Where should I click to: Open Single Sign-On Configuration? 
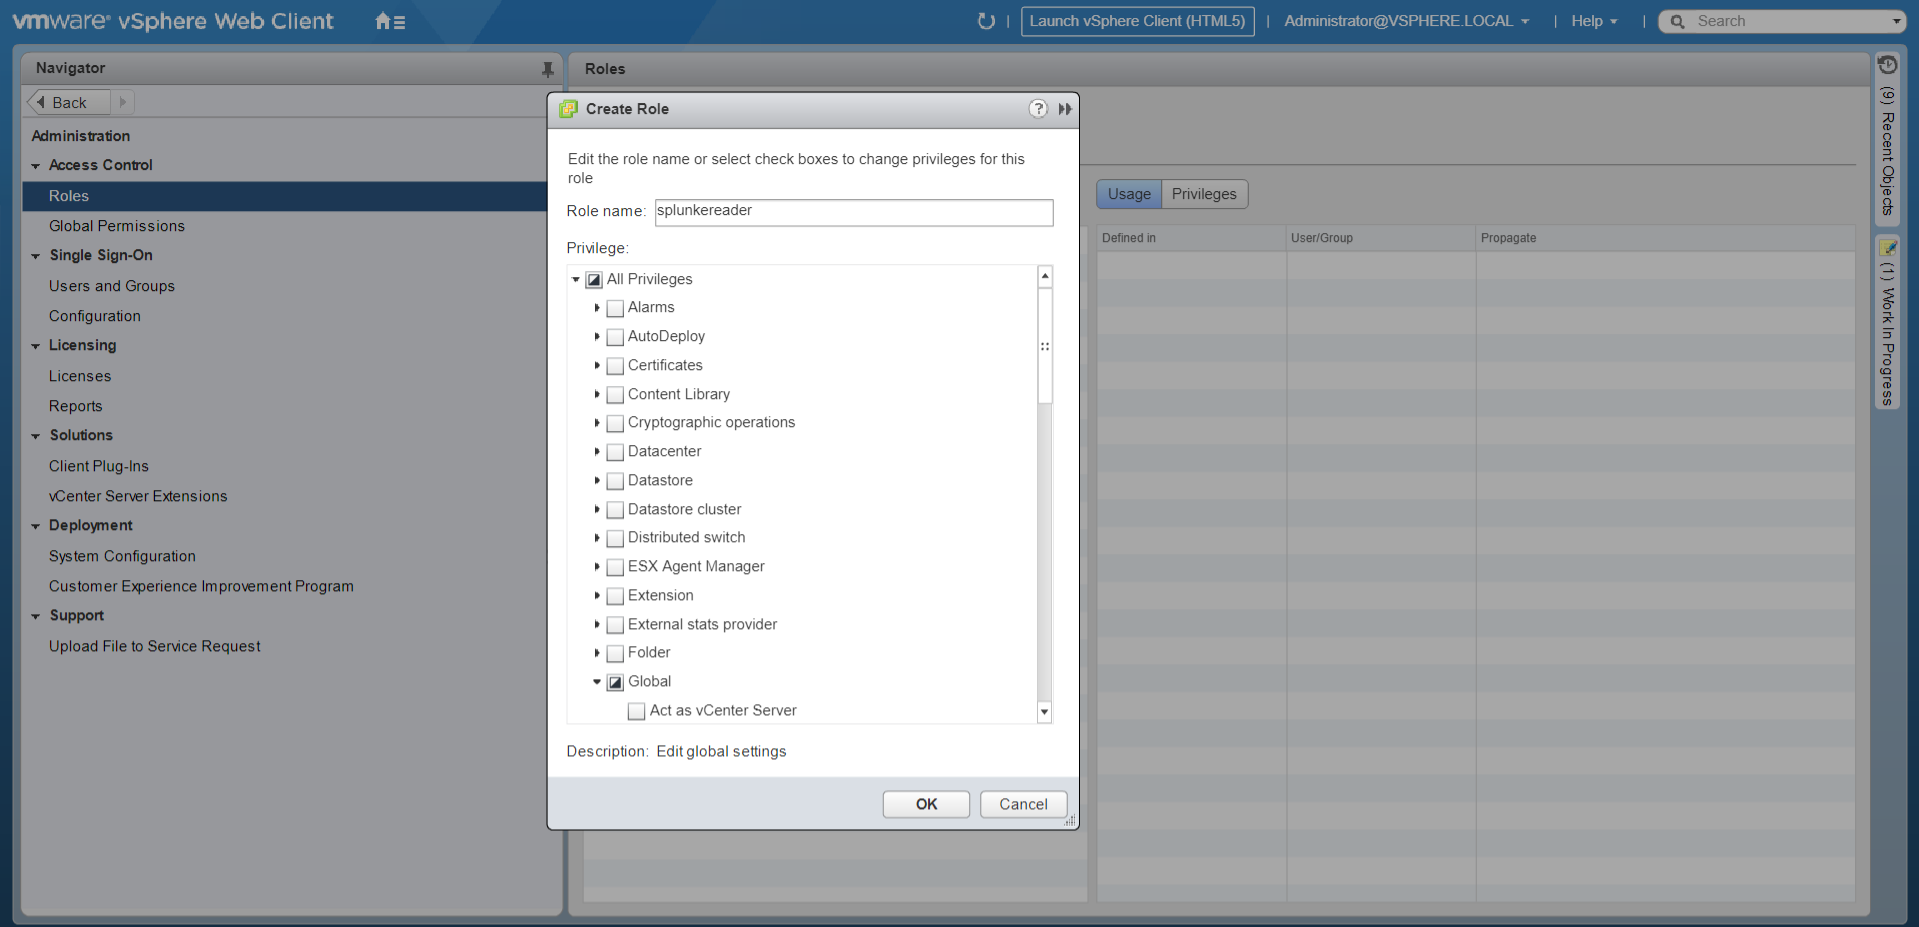95,316
